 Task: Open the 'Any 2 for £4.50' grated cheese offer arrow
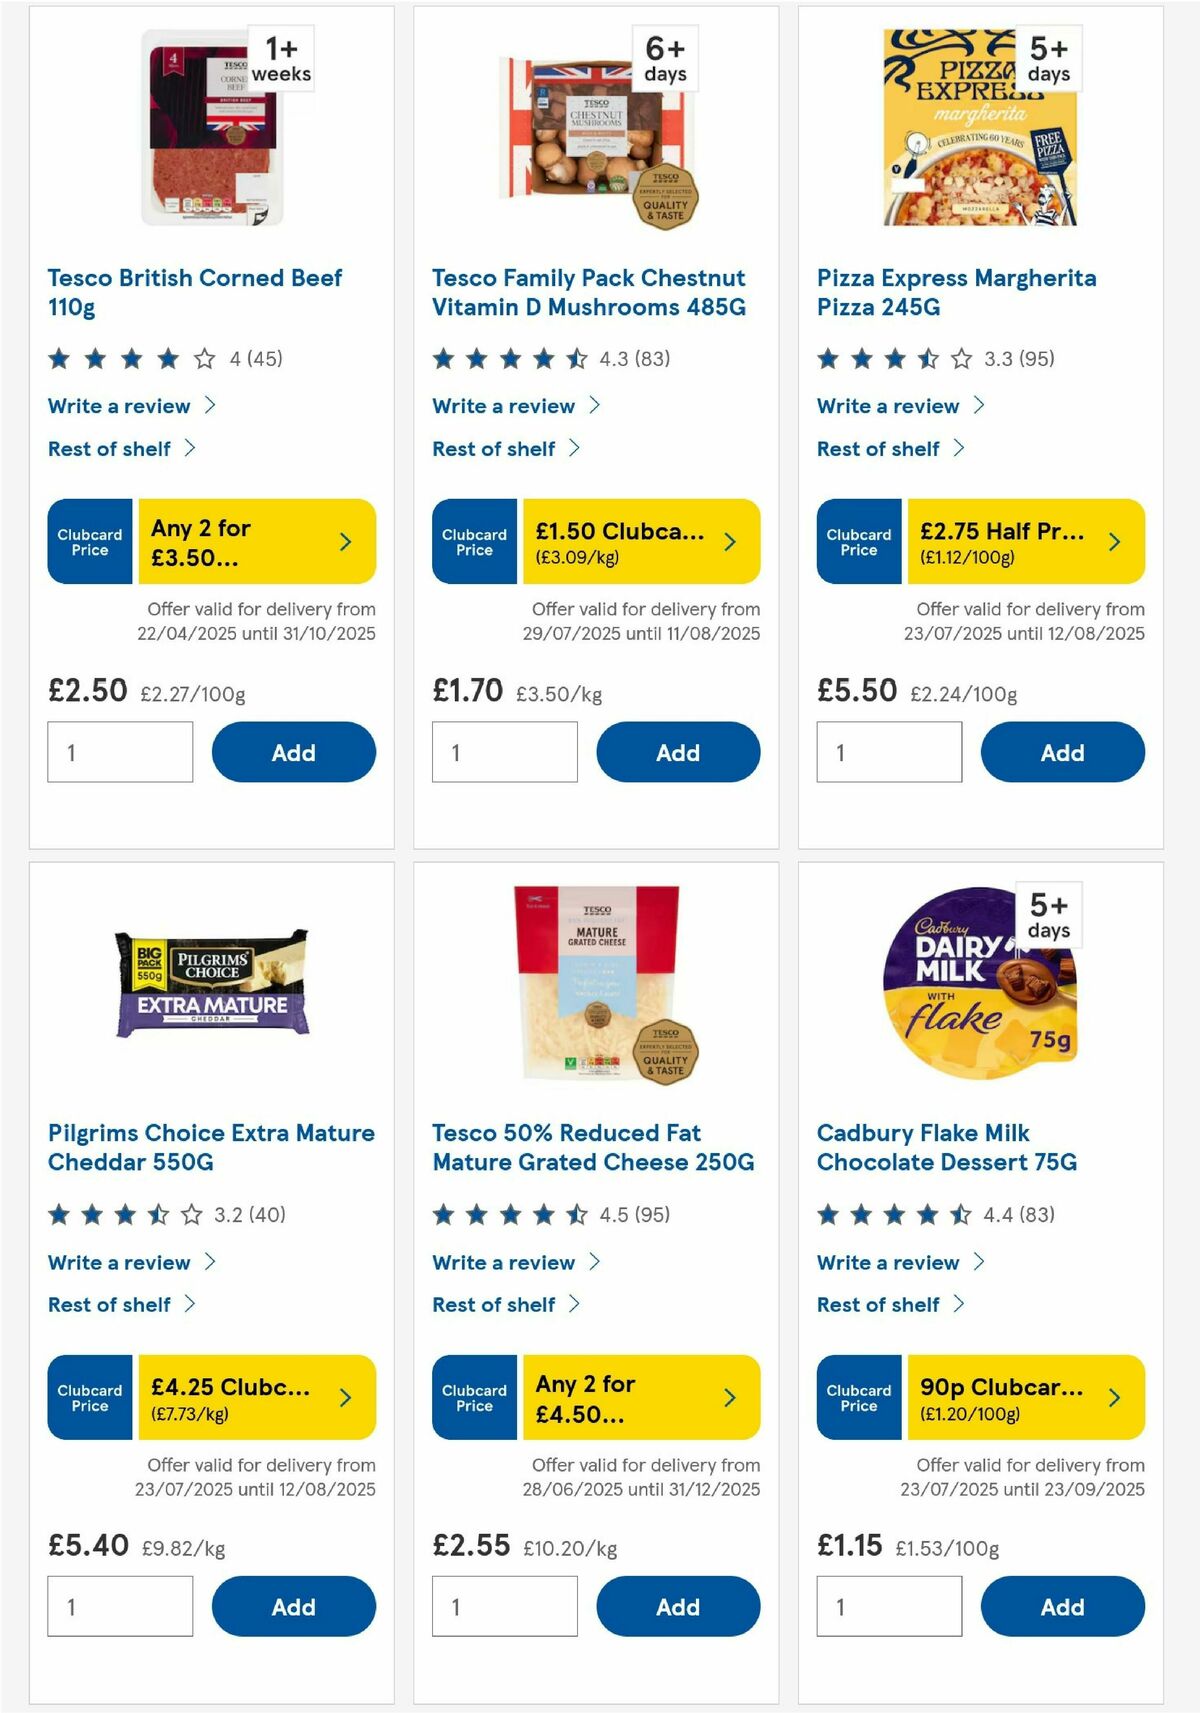coord(730,1398)
